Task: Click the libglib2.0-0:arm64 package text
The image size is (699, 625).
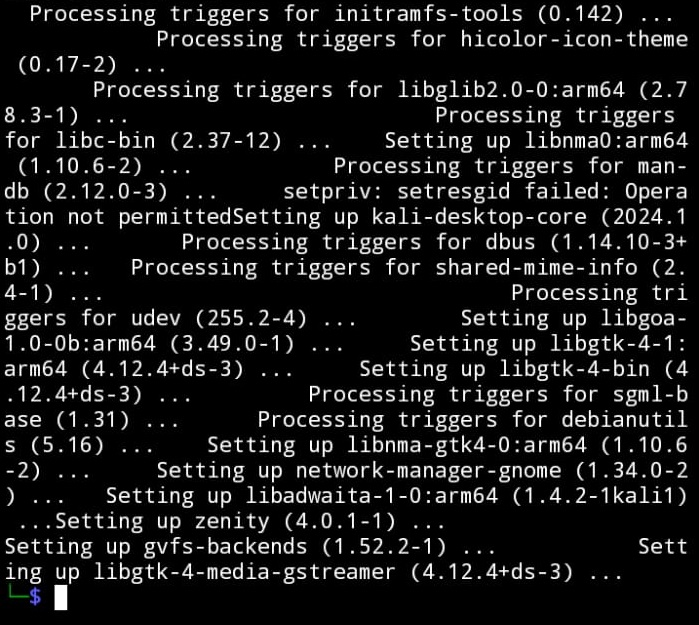Action: pyautogui.click(x=510, y=90)
